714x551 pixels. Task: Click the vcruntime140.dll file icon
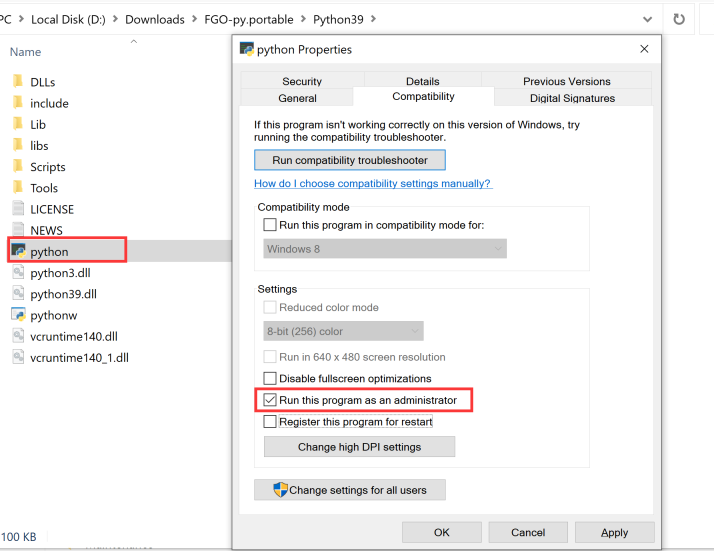pyautogui.click(x=18, y=336)
